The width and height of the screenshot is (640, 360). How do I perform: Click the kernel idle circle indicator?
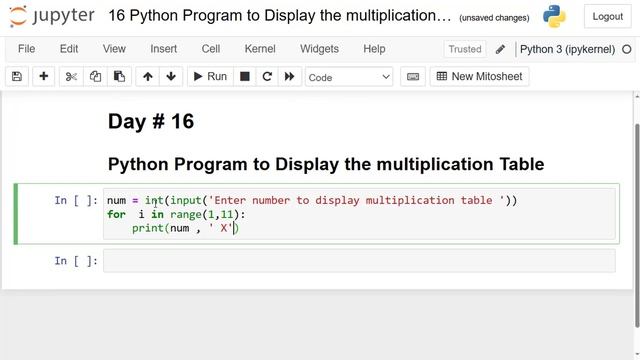pyautogui.click(x=627, y=49)
